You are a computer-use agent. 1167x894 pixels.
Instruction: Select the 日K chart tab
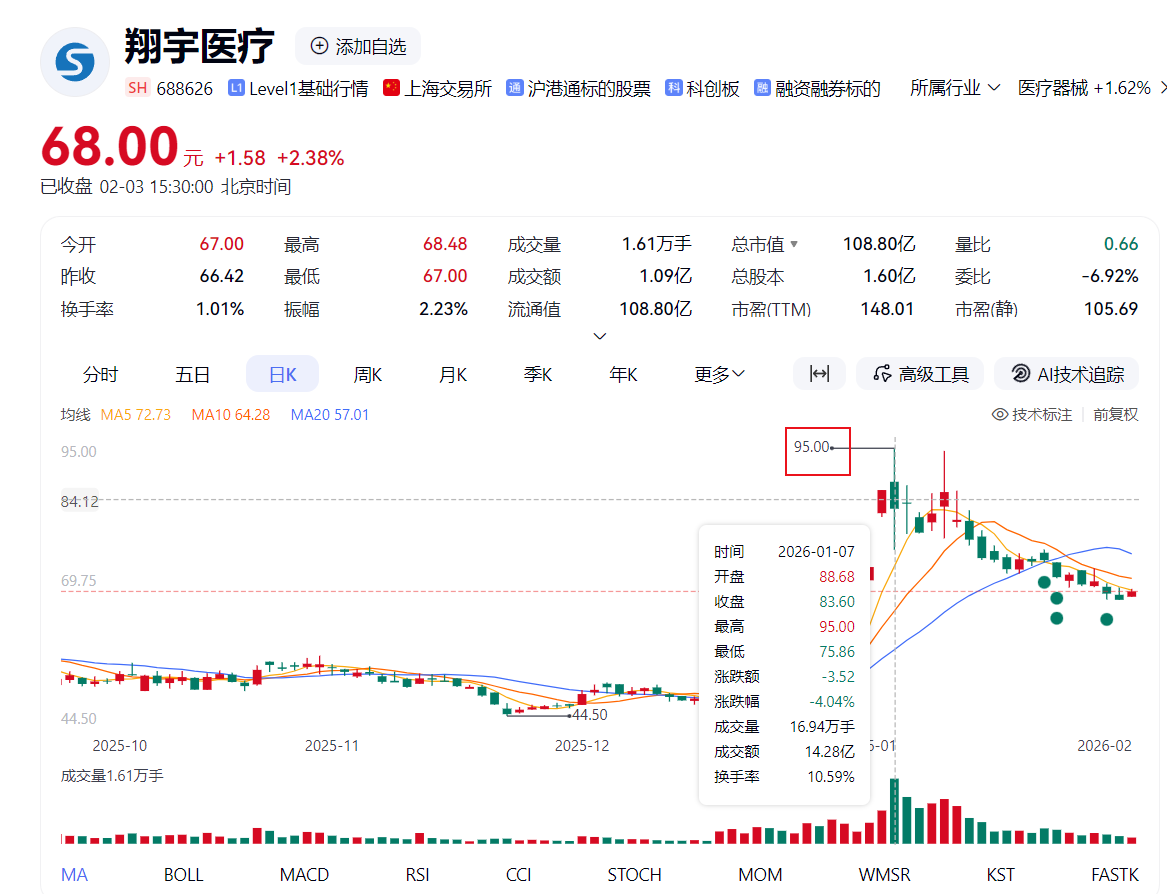tap(283, 374)
